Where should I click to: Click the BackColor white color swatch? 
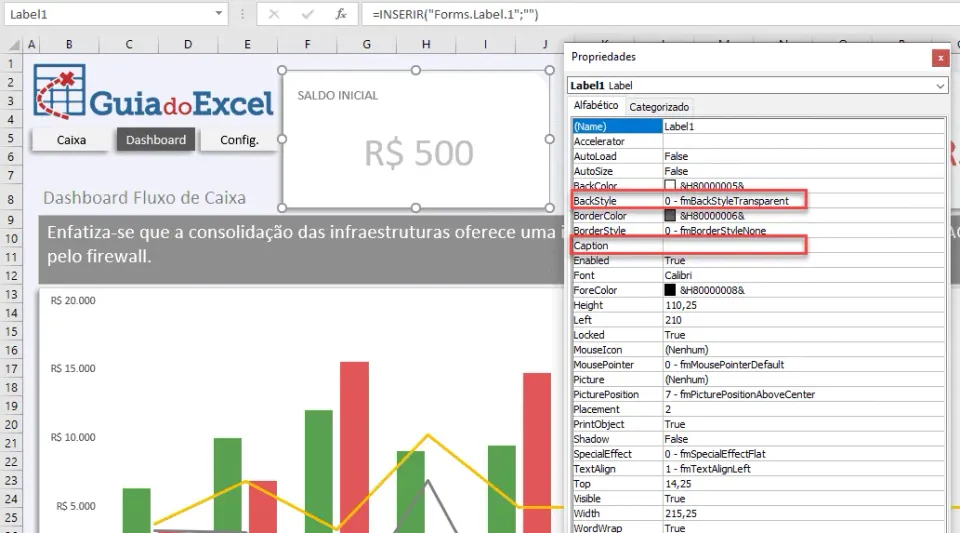click(670, 185)
